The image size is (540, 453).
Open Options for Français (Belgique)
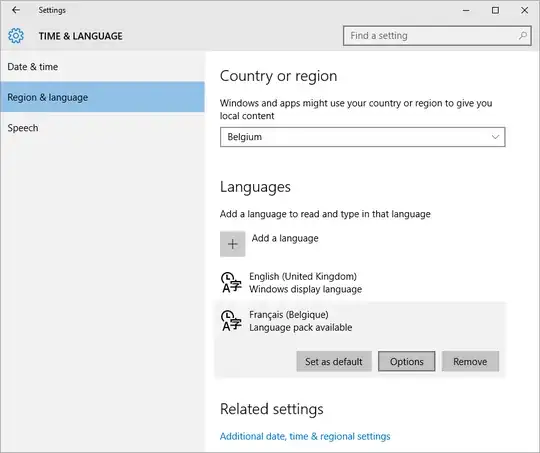(x=407, y=361)
